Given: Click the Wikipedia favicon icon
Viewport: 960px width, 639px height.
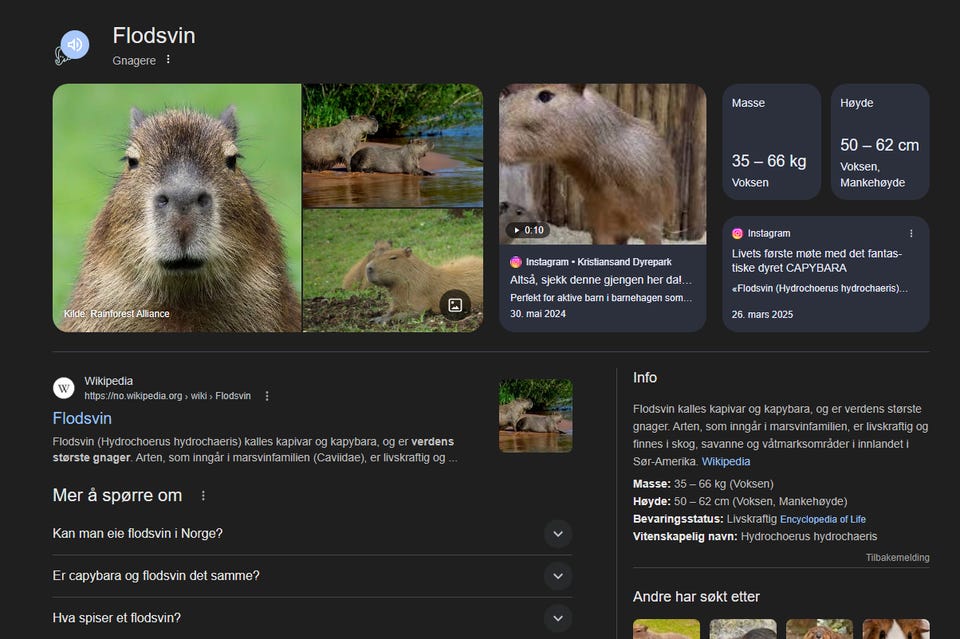Looking at the screenshot, I should coord(64,388).
